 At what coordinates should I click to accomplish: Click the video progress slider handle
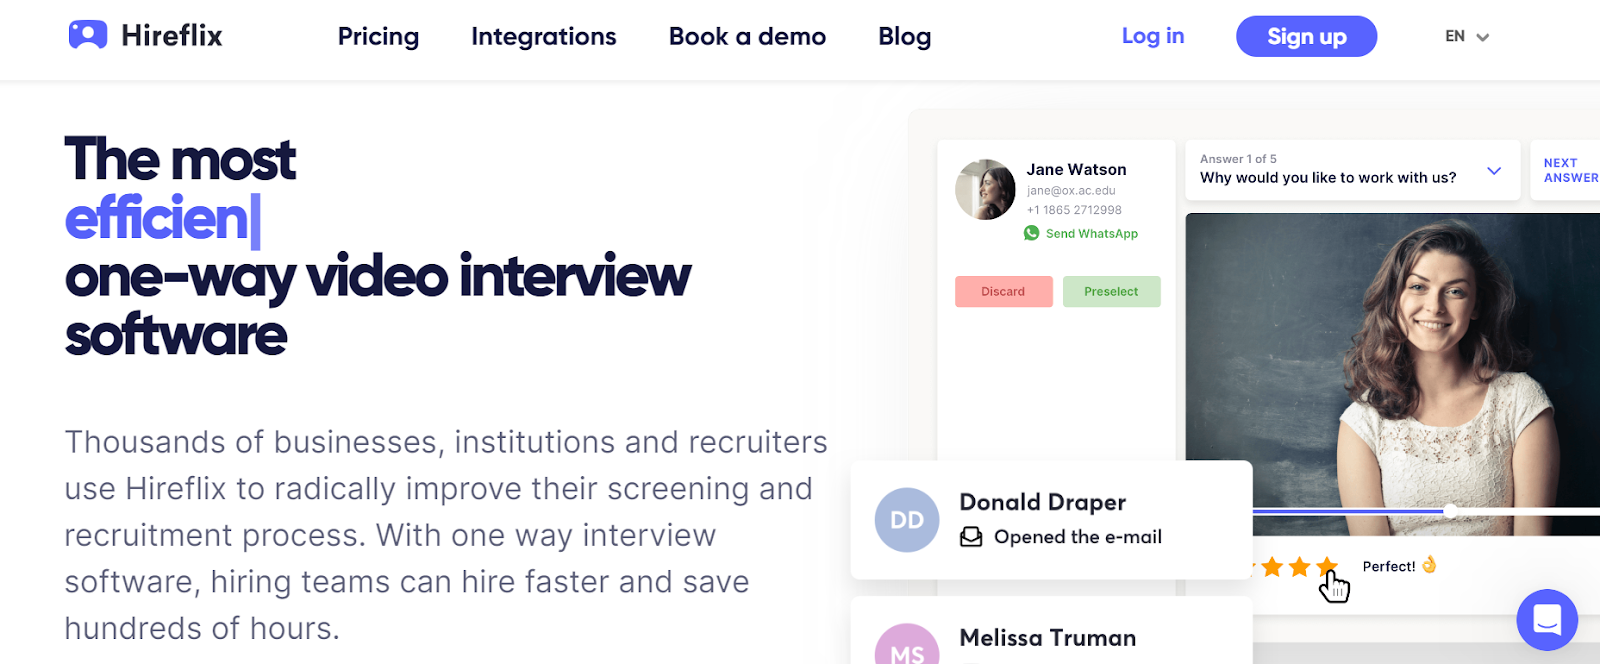click(x=1449, y=511)
